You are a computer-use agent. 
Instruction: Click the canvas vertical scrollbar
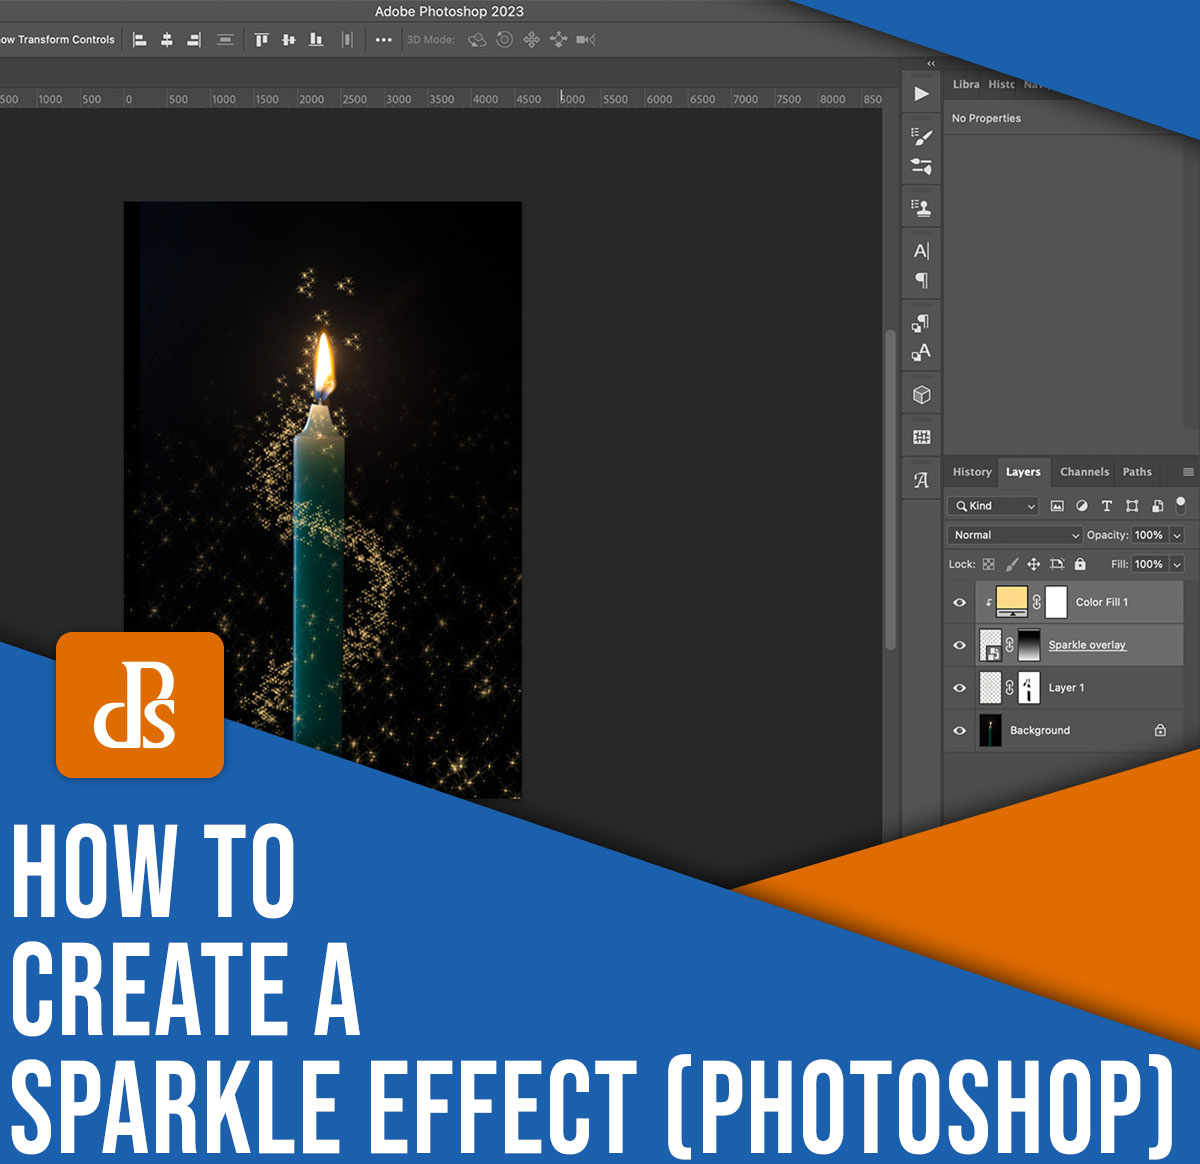coord(889,490)
